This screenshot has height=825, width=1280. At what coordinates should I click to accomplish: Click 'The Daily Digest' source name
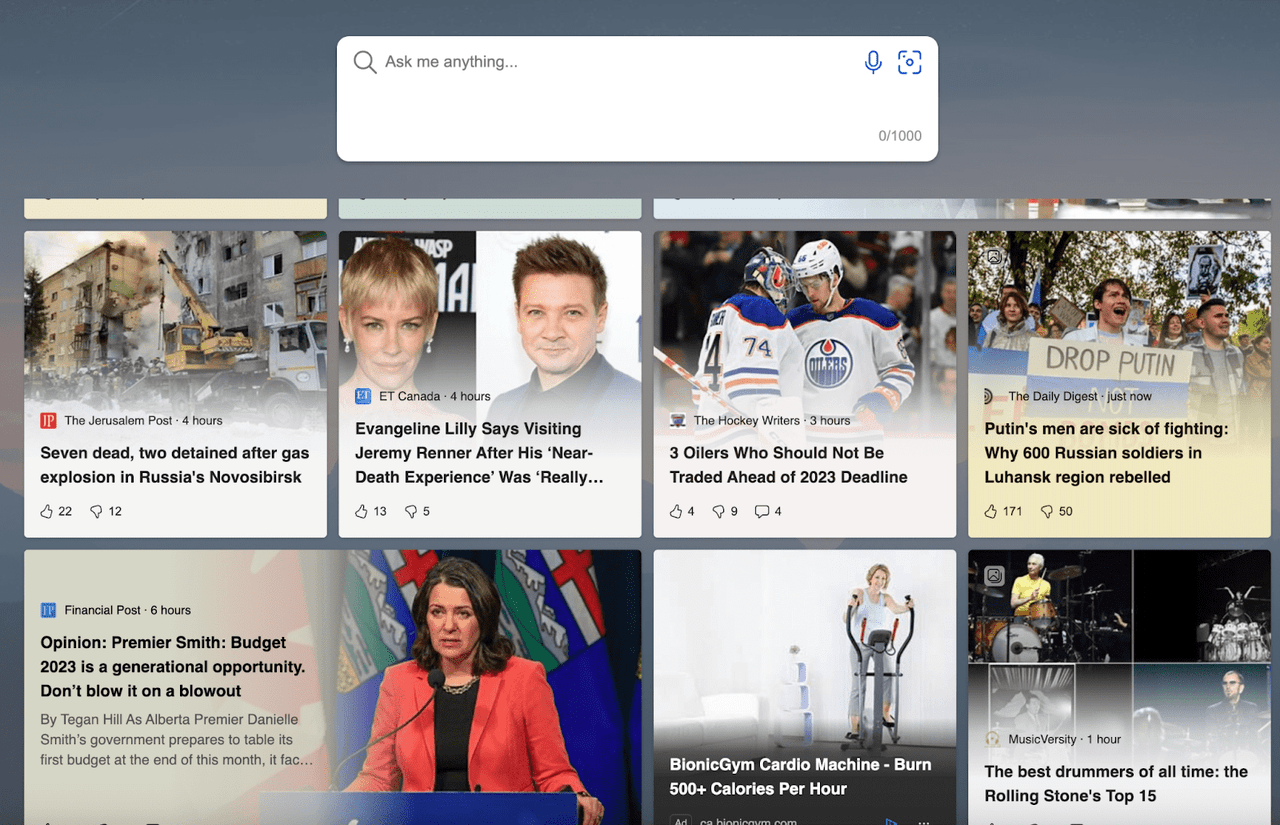tap(1052, 396)
